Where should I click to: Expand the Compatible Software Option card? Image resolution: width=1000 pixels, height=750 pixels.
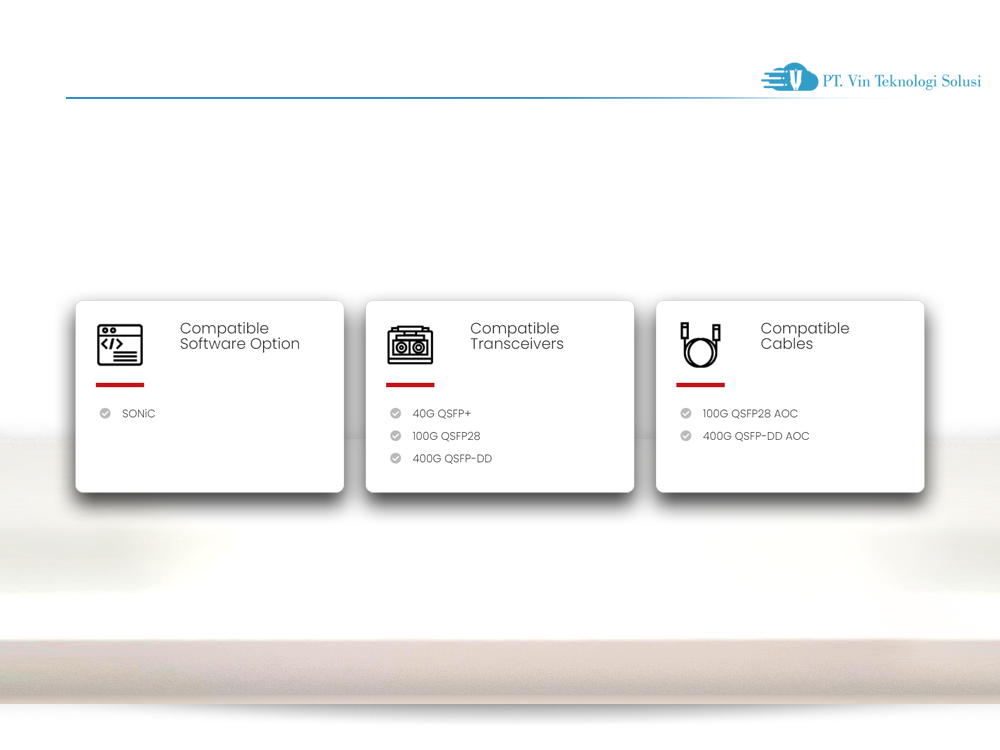coord(209,396)
